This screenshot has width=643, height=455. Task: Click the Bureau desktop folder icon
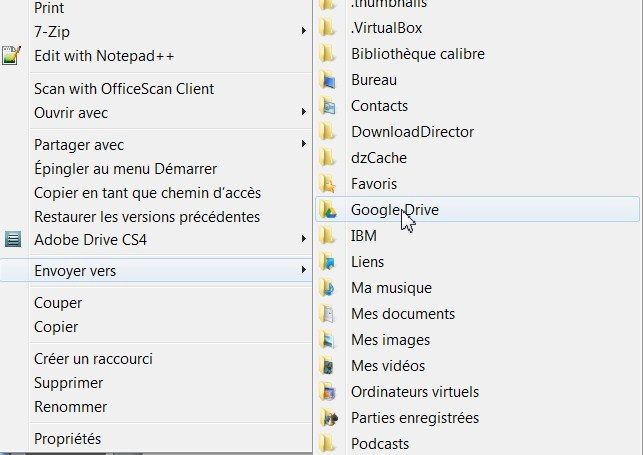click(x=328, y=80)
